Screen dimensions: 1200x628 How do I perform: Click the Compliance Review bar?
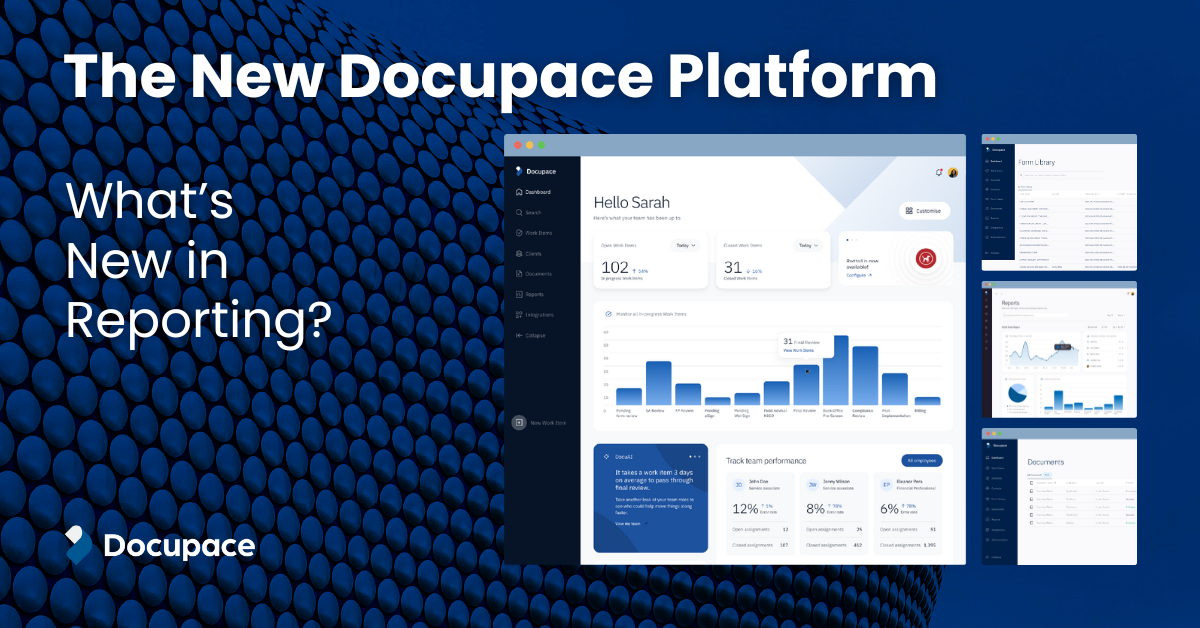point(865,376)
